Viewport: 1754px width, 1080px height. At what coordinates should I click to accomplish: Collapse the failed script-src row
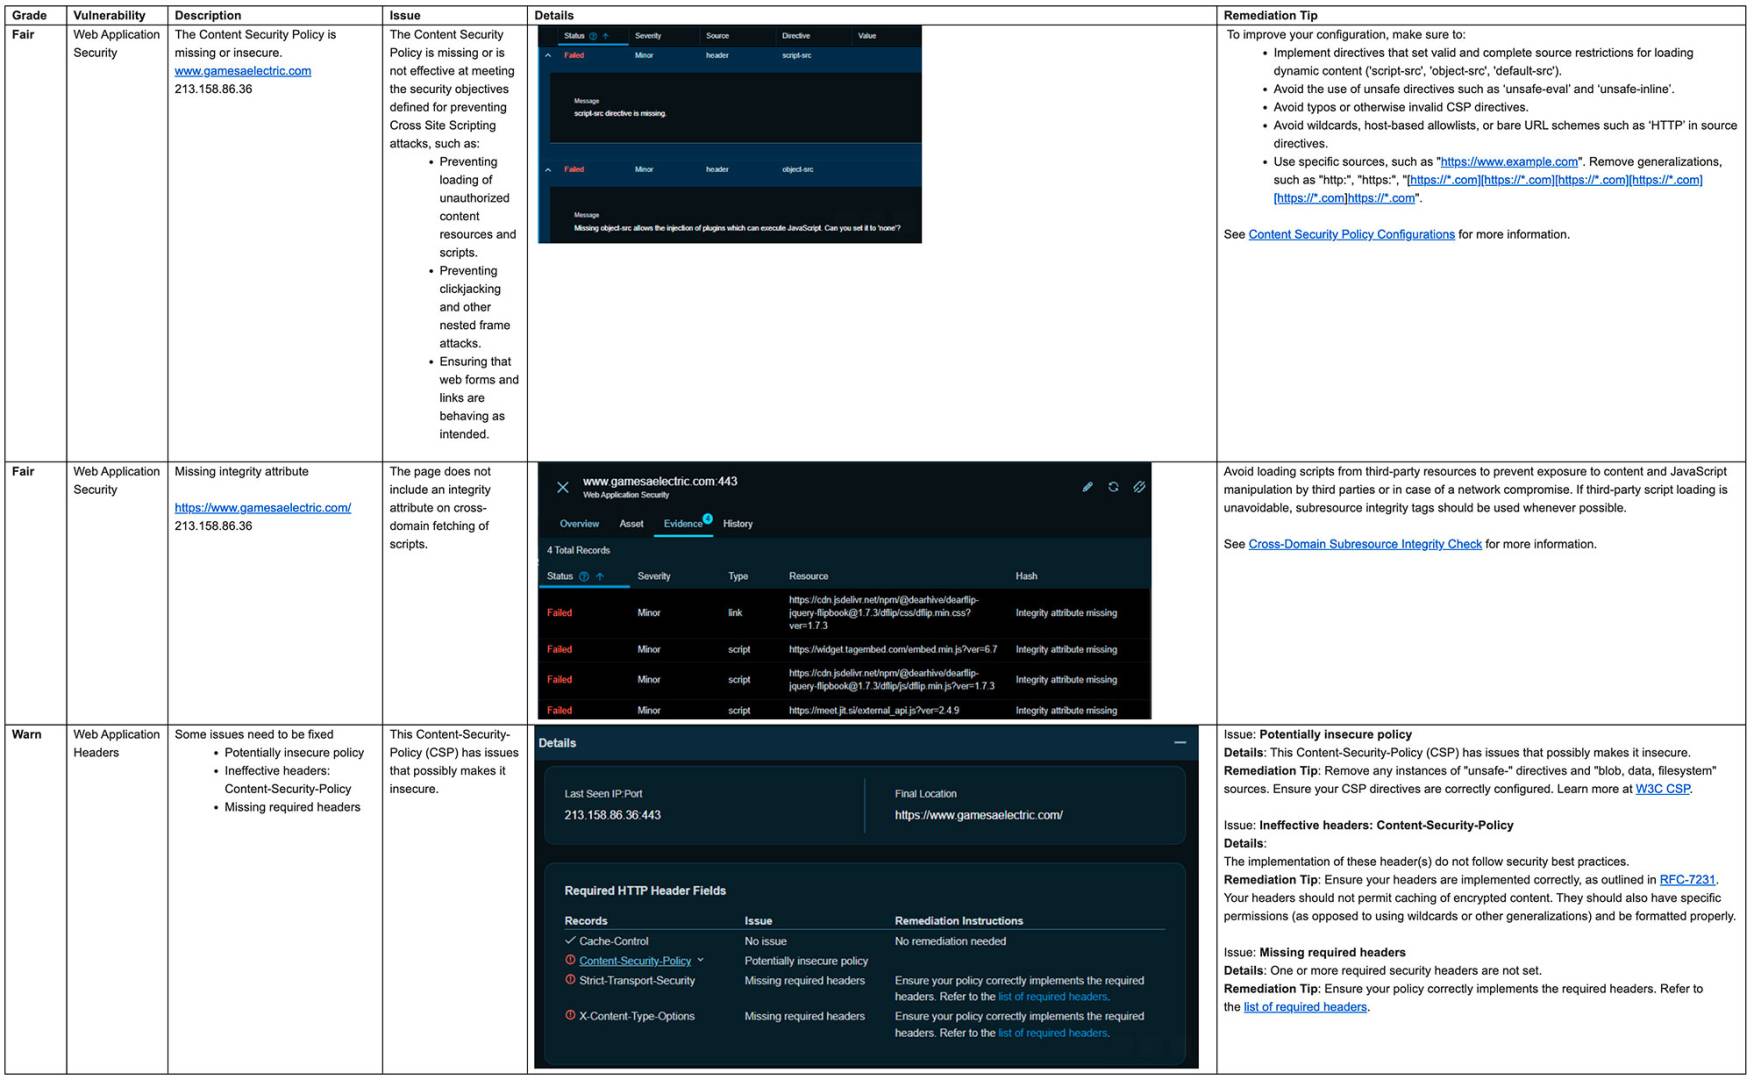click(x=548, y=56)
